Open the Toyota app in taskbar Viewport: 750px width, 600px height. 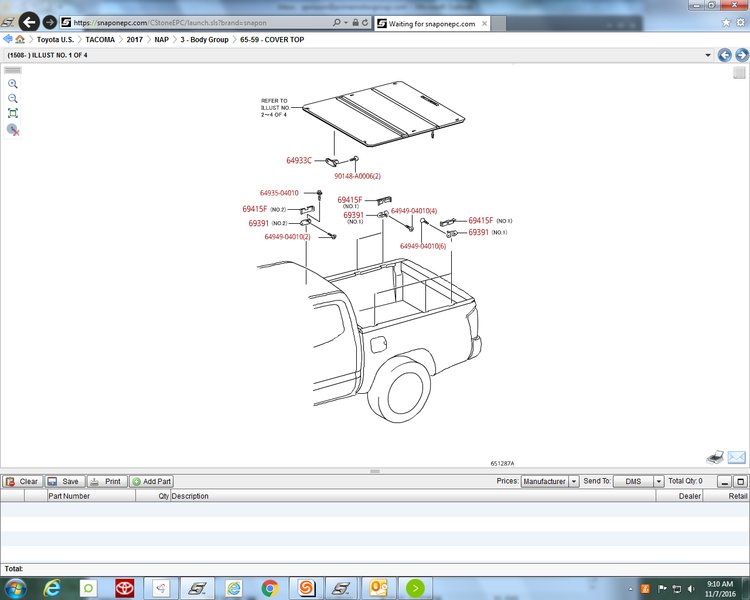125,589
